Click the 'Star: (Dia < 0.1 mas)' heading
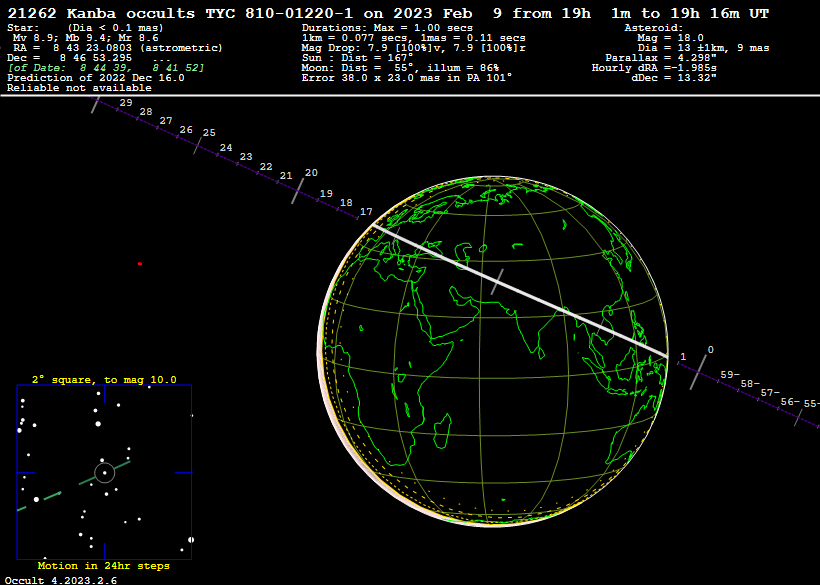Screen dimensions: 820x585 [85, 28]
